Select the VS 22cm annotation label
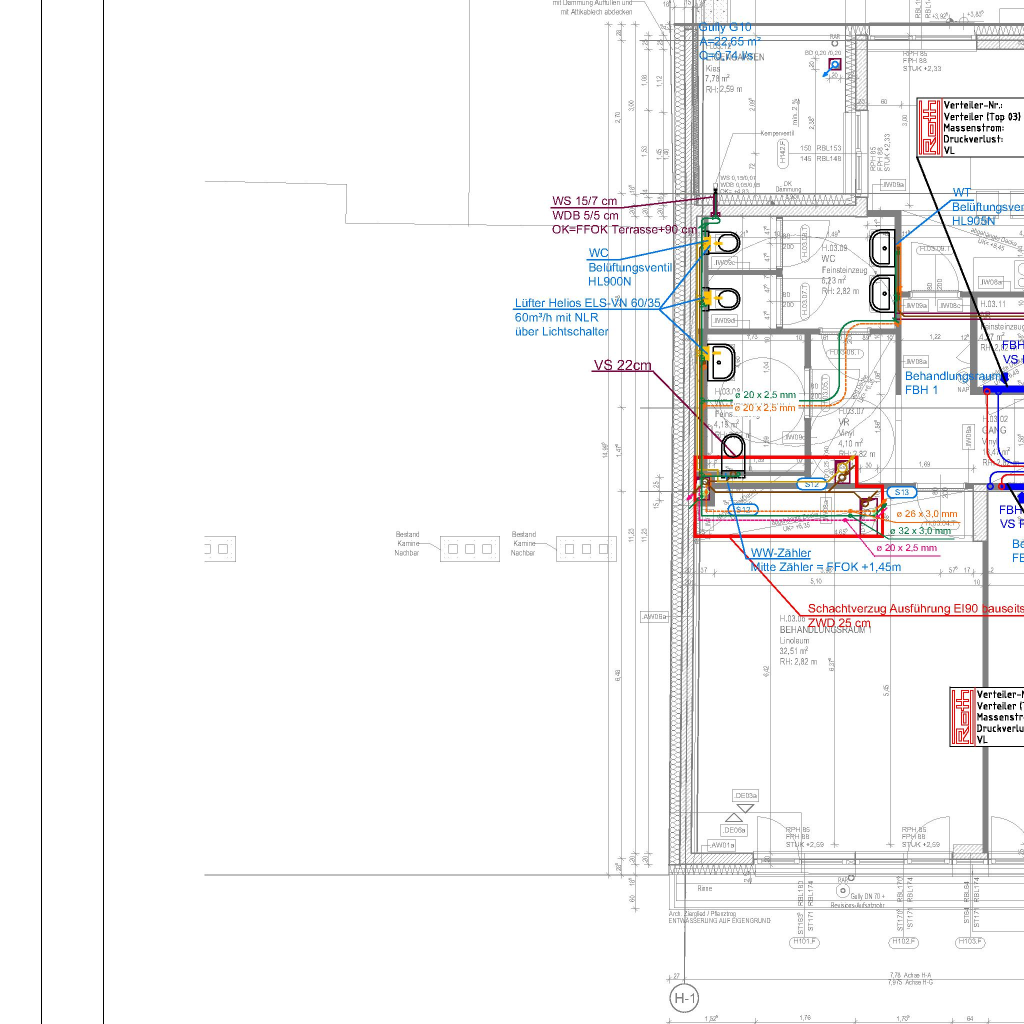 click(621, 366)
